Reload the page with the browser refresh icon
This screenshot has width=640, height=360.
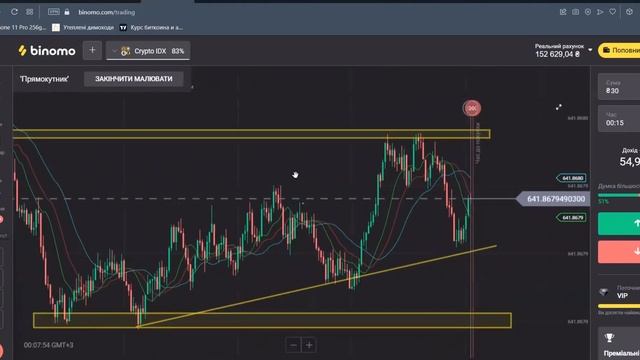click(x=14, y=12)
